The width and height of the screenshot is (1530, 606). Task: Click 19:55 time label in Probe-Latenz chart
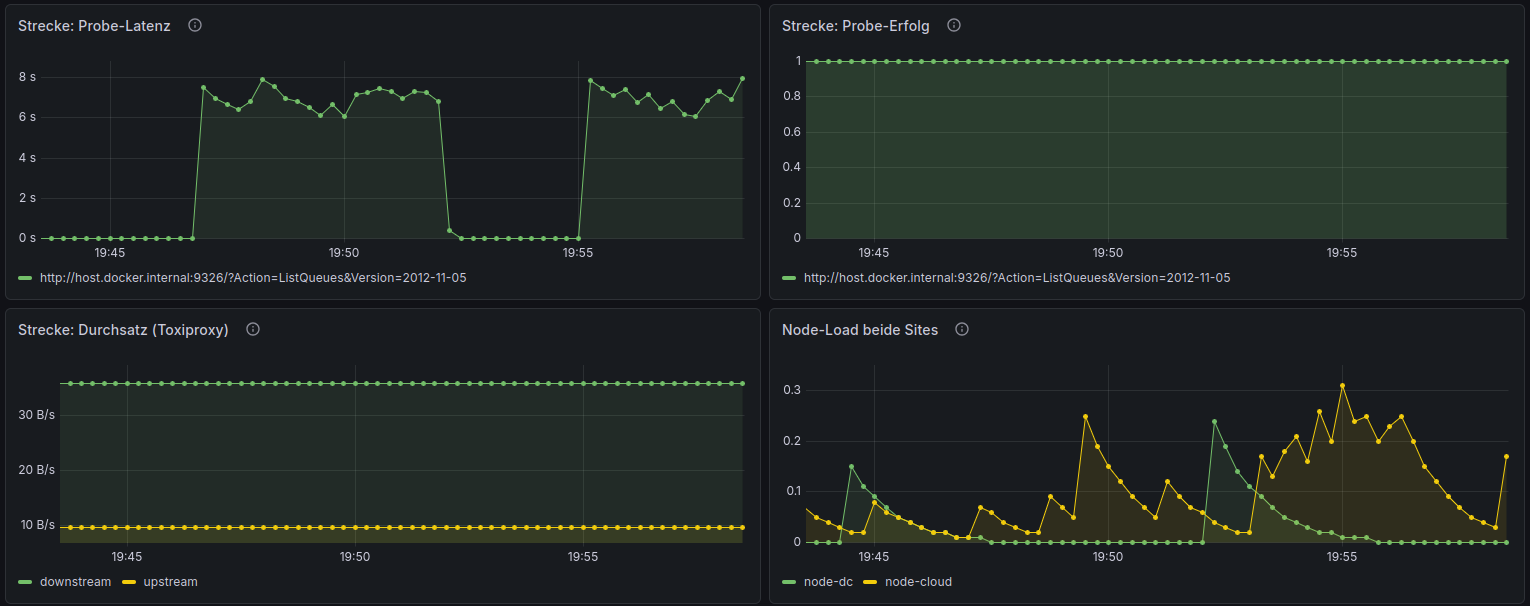(x=578, y=253)
